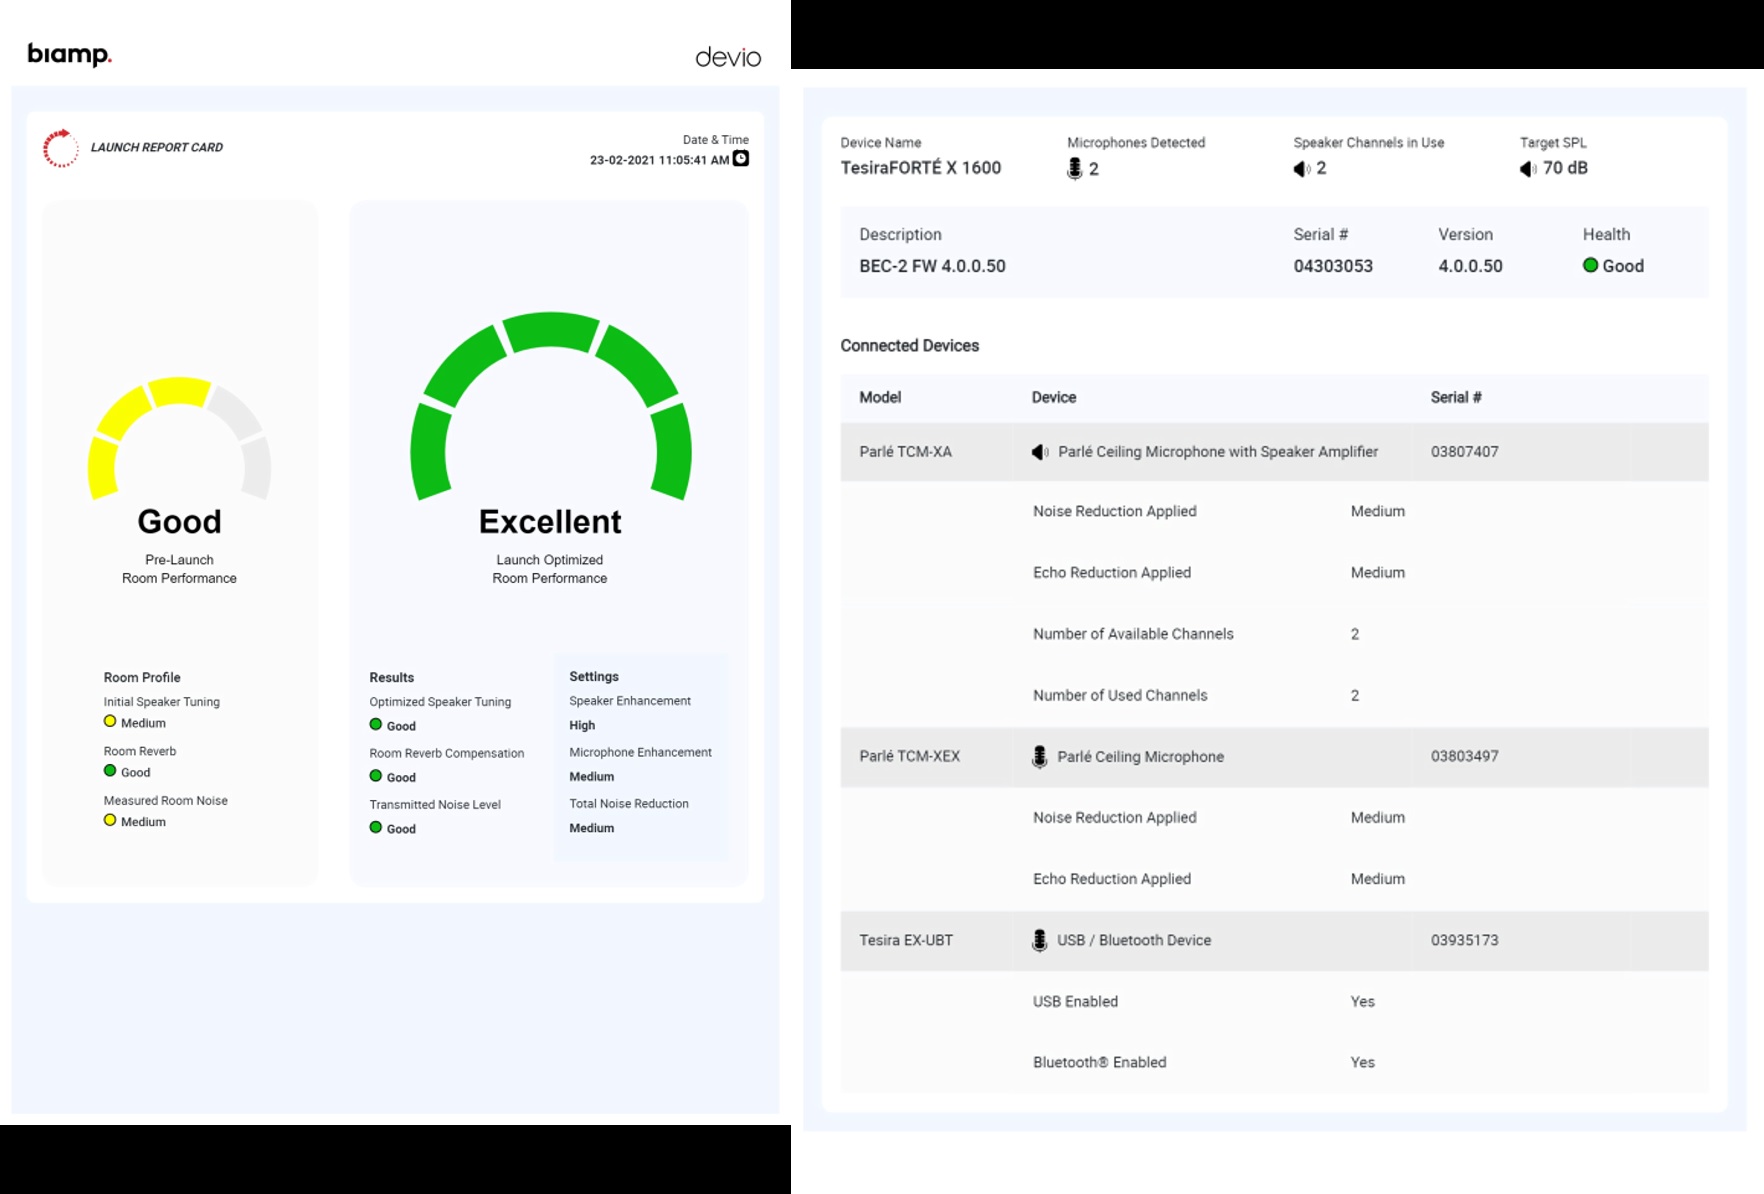Click serial number 04303053
This screenshot has height=1194, width=1764.
[1333, 266]
